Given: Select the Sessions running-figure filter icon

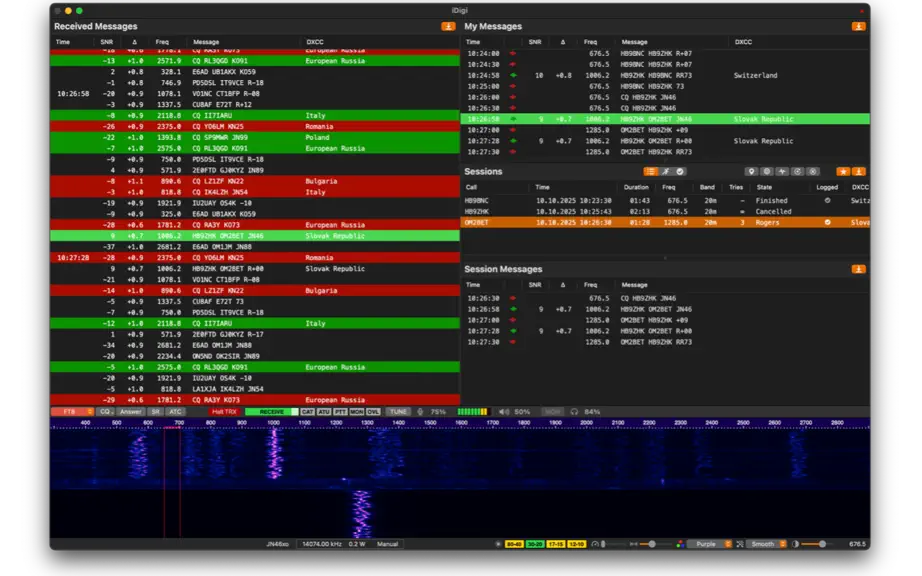Looking at the screenshot, I should click(x=665, y=172).
